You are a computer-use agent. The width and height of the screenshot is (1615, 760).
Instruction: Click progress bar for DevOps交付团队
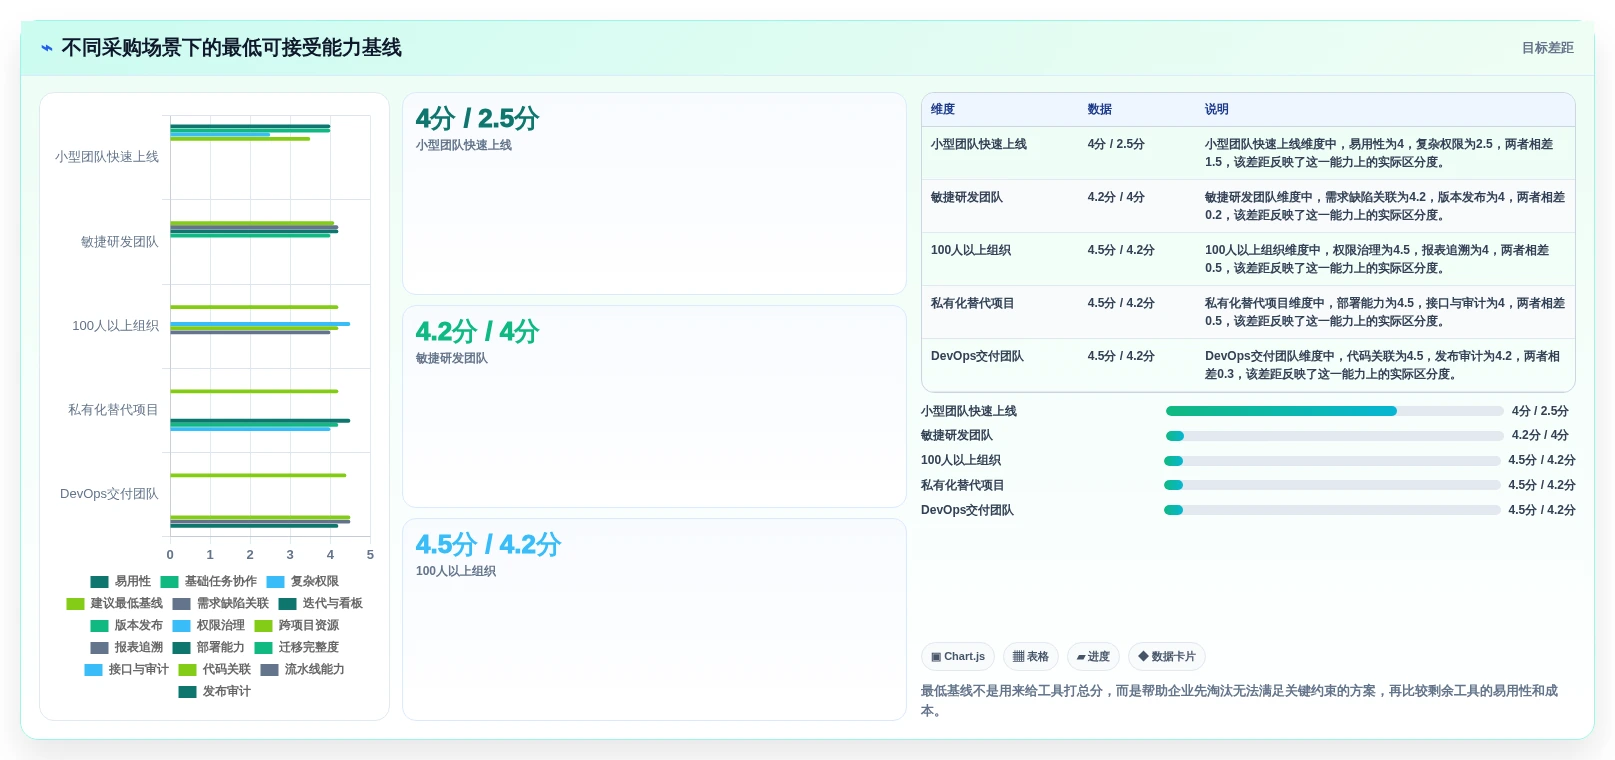pyautogui.click(x=1332, y=510)
